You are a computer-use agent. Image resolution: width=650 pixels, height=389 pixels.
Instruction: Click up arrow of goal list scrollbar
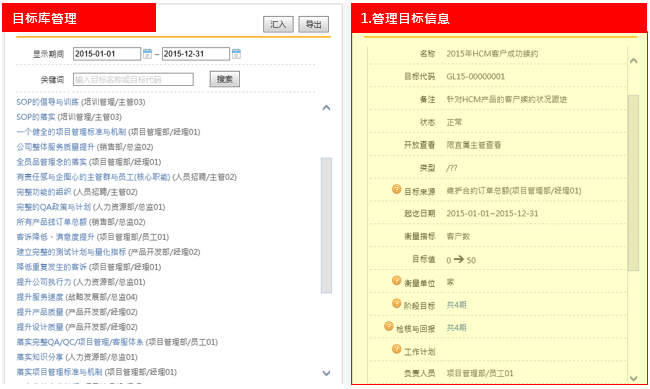(x=326, y=108)
